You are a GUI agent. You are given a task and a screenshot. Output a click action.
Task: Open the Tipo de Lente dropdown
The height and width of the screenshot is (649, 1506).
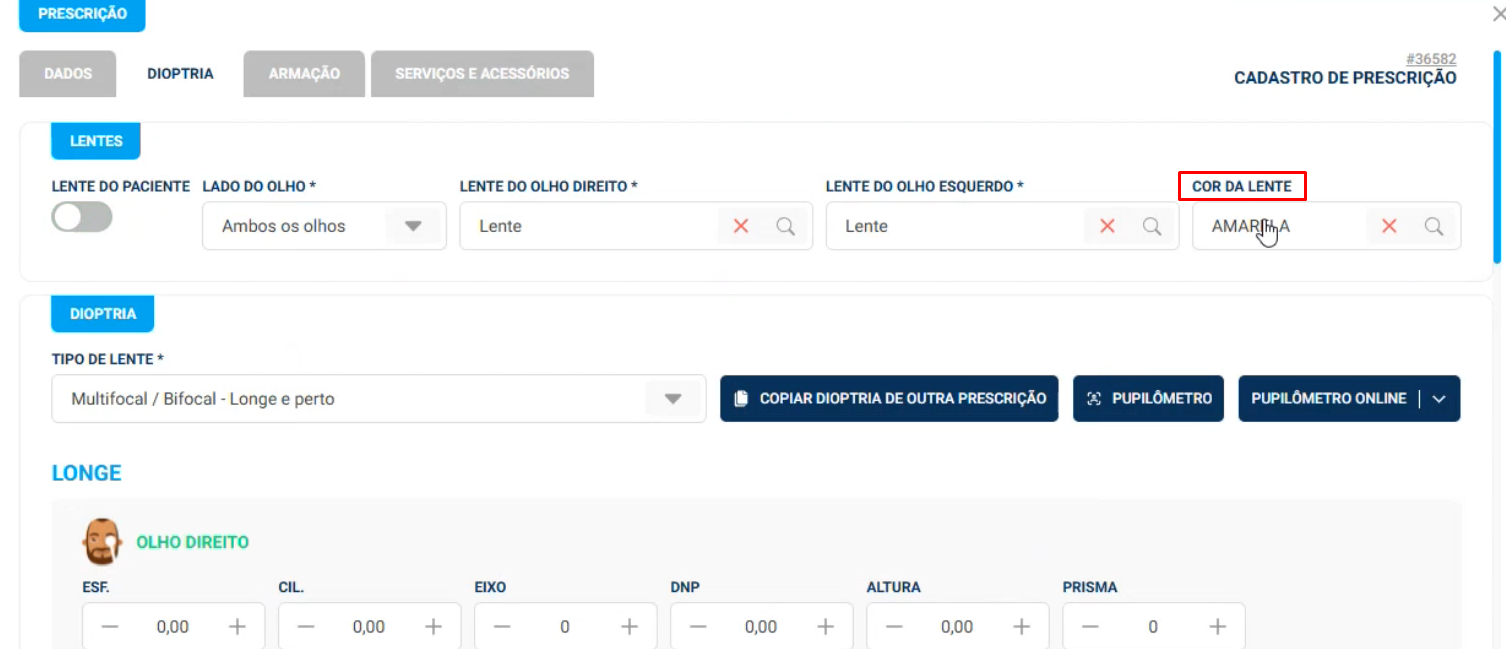[673, 399]
